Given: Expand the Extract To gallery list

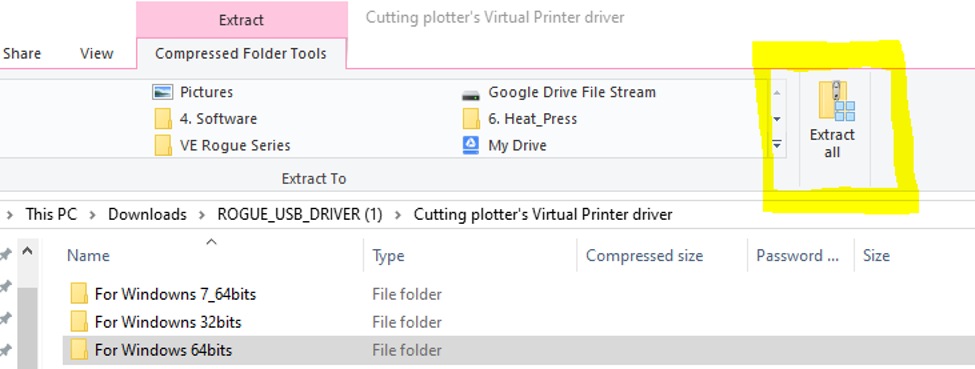Looking at the screenshot, I should (x=777, y=146).
